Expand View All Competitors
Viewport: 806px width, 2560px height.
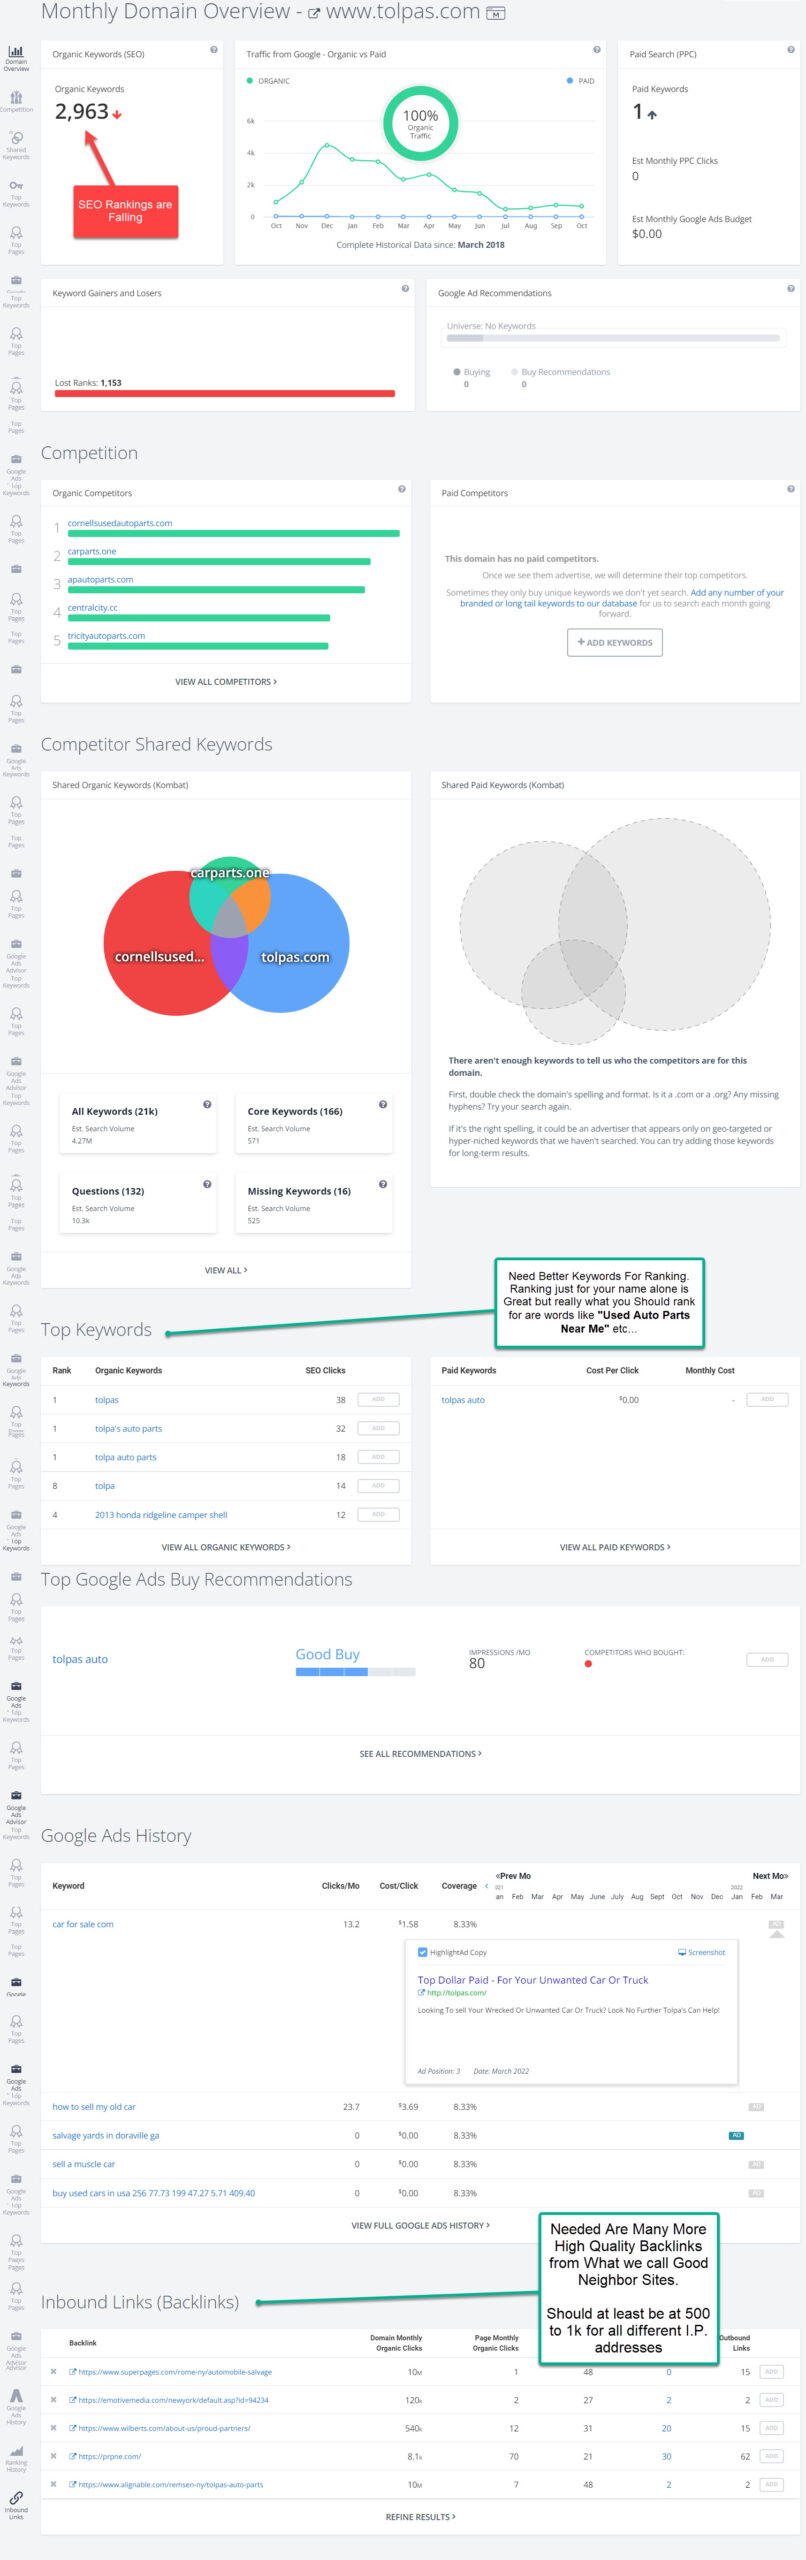pos(226,682)
